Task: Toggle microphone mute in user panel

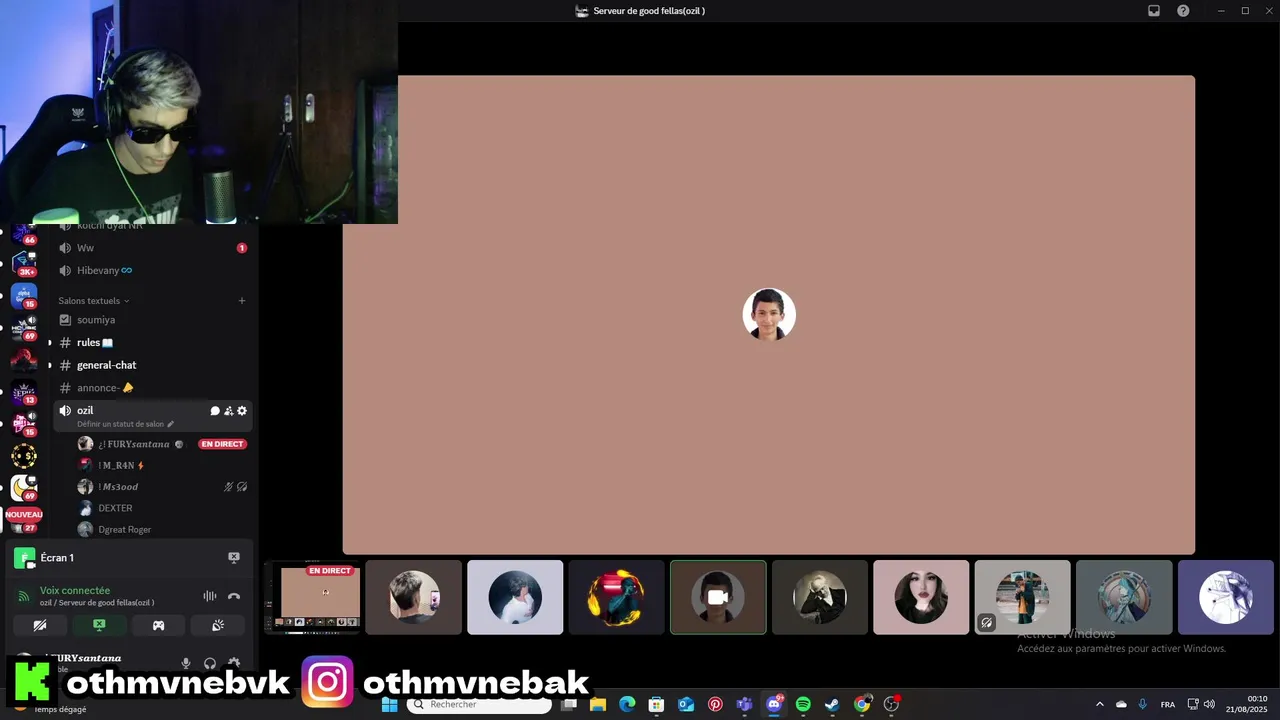Action: point(186,663)
